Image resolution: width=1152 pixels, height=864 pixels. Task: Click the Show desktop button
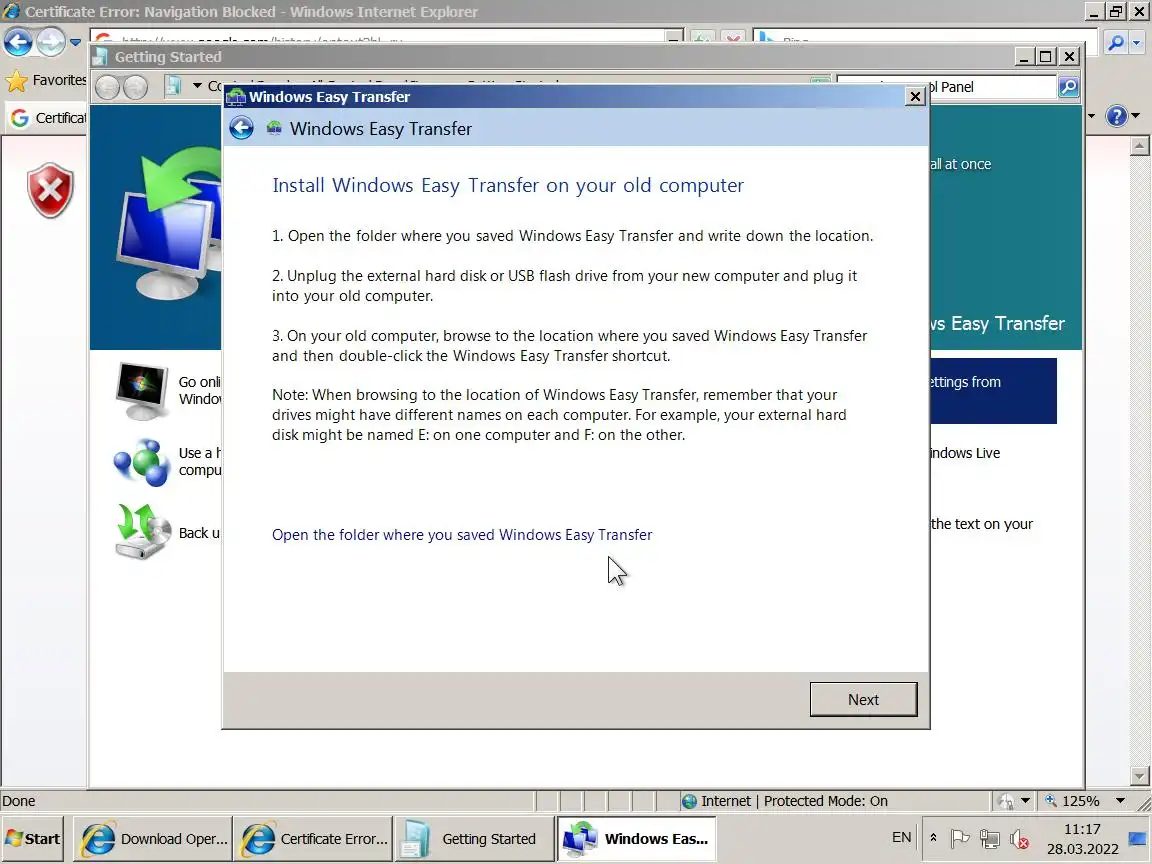pyautogui.click(x=1139, y=839)
